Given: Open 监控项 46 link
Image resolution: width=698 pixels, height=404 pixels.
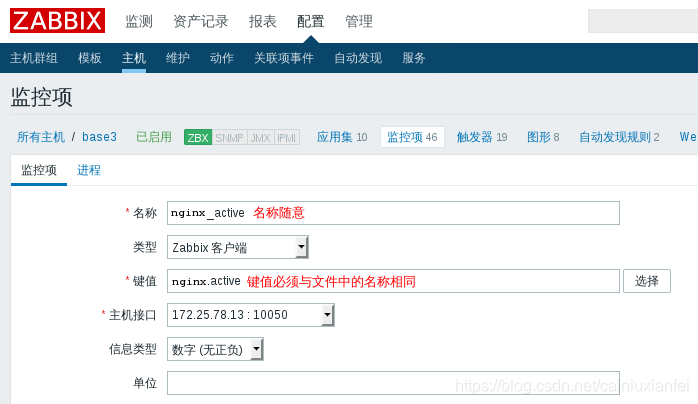Looking at the screenshot, I should (412, 137).
